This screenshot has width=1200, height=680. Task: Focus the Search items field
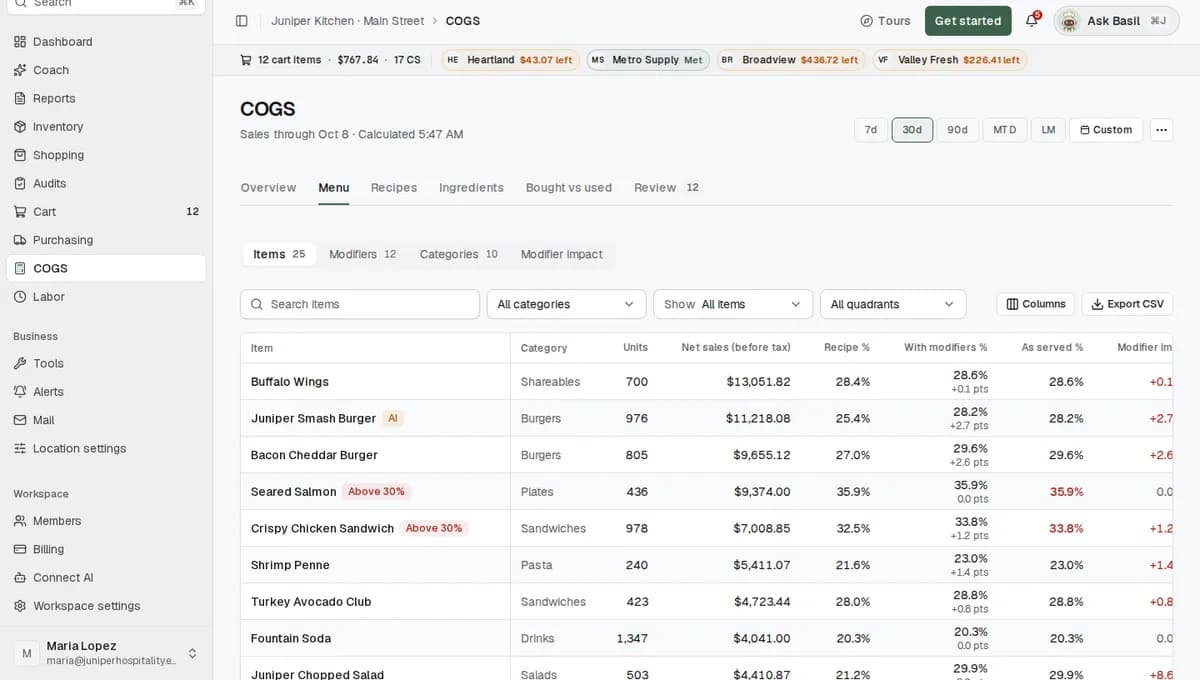tap(360, 304)
